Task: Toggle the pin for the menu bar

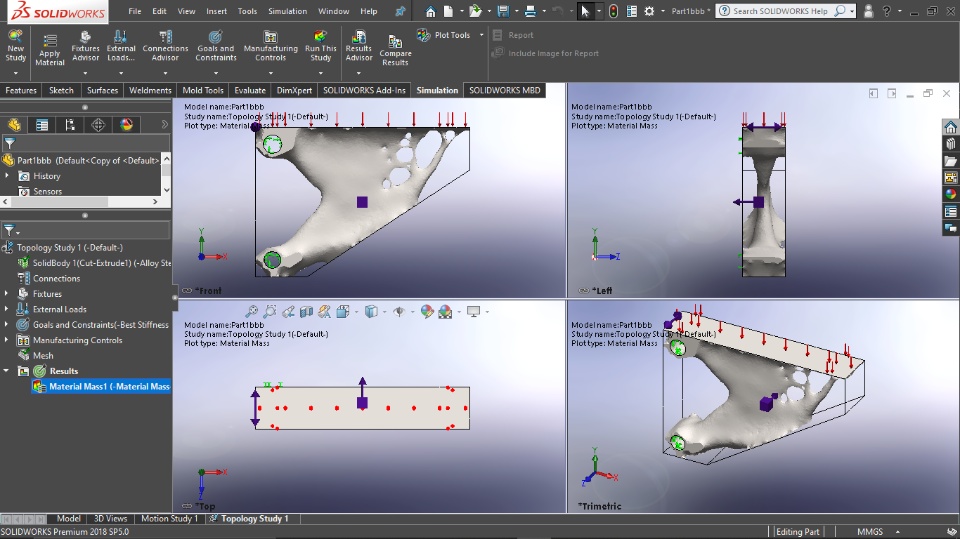Action: [401, 11]
